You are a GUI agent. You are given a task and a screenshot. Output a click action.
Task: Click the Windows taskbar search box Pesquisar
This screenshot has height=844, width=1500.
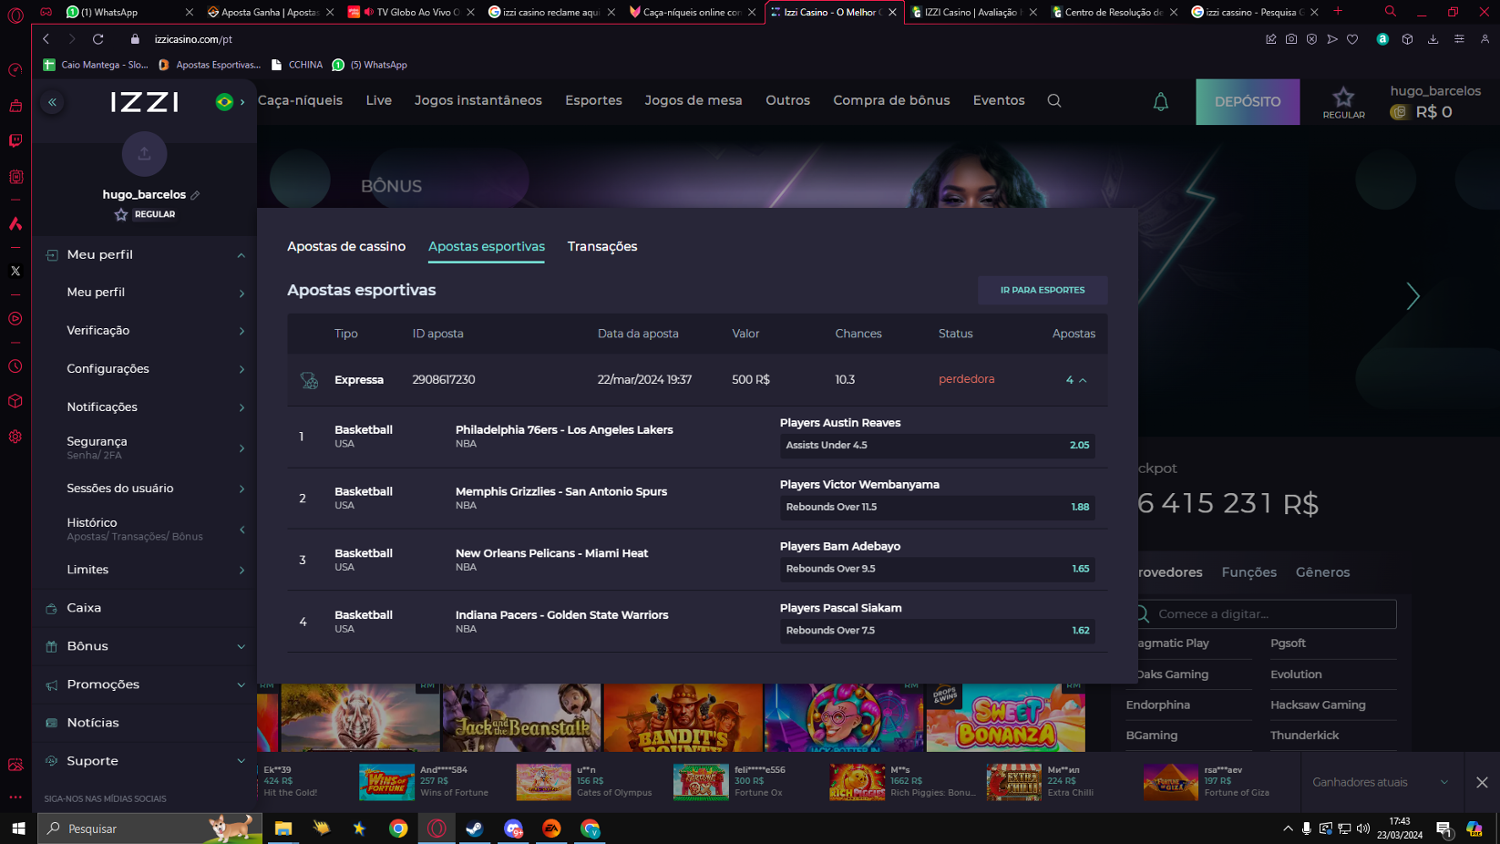[149, 829]
